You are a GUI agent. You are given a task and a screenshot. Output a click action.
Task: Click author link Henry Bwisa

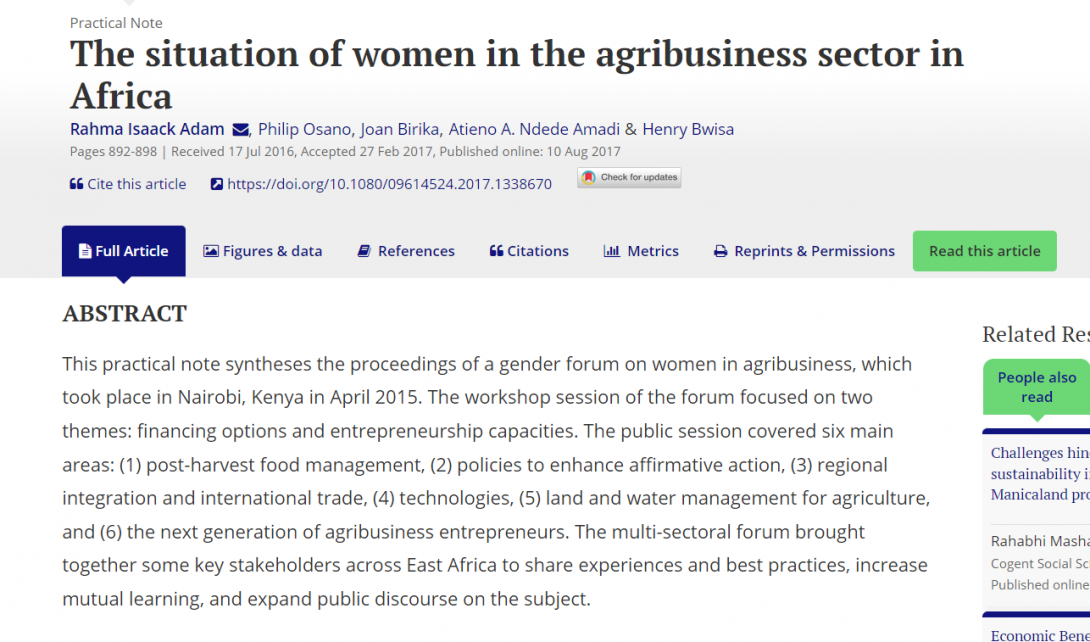pos(688,129)
